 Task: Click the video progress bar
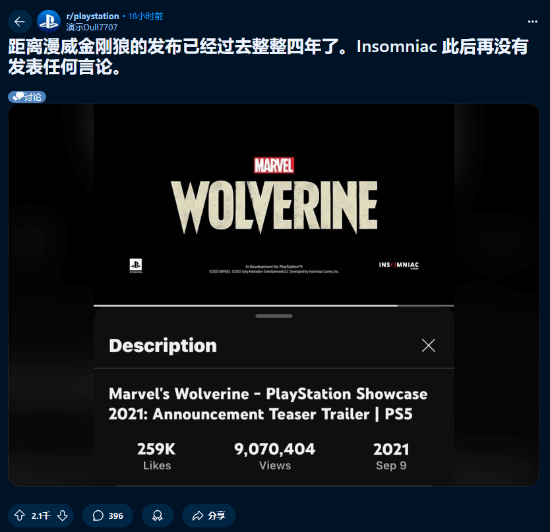coord(274,306)
